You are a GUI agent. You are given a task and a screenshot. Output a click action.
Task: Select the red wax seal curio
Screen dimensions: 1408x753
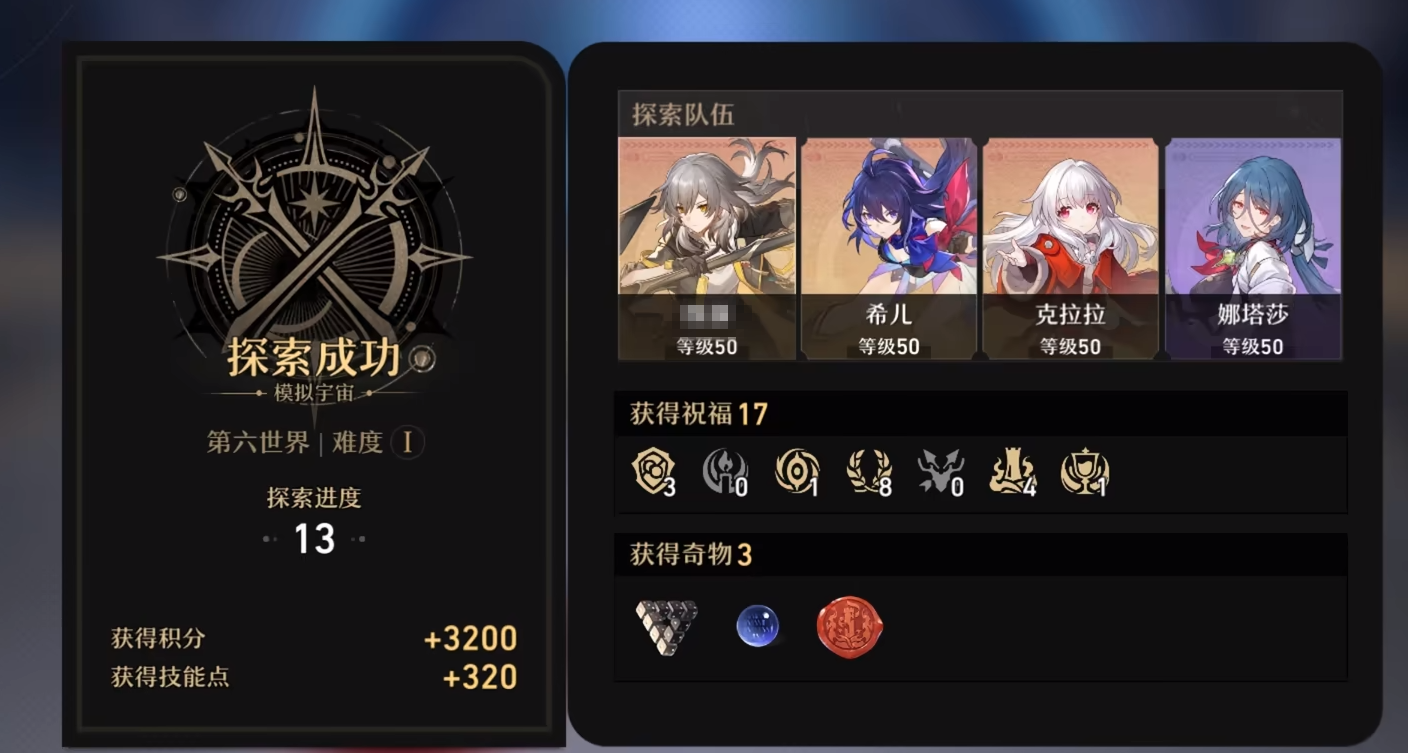point(849,626)
